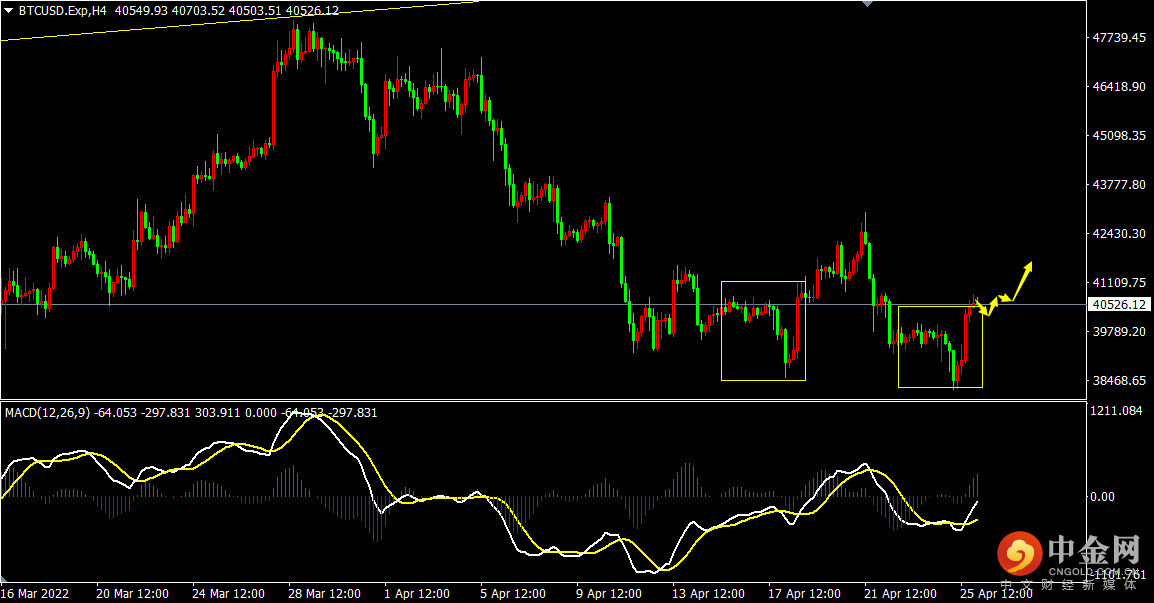Click the 9 Apr 12:00 time label
This screenshot has height=603, width=1154.
coord(609,594)
